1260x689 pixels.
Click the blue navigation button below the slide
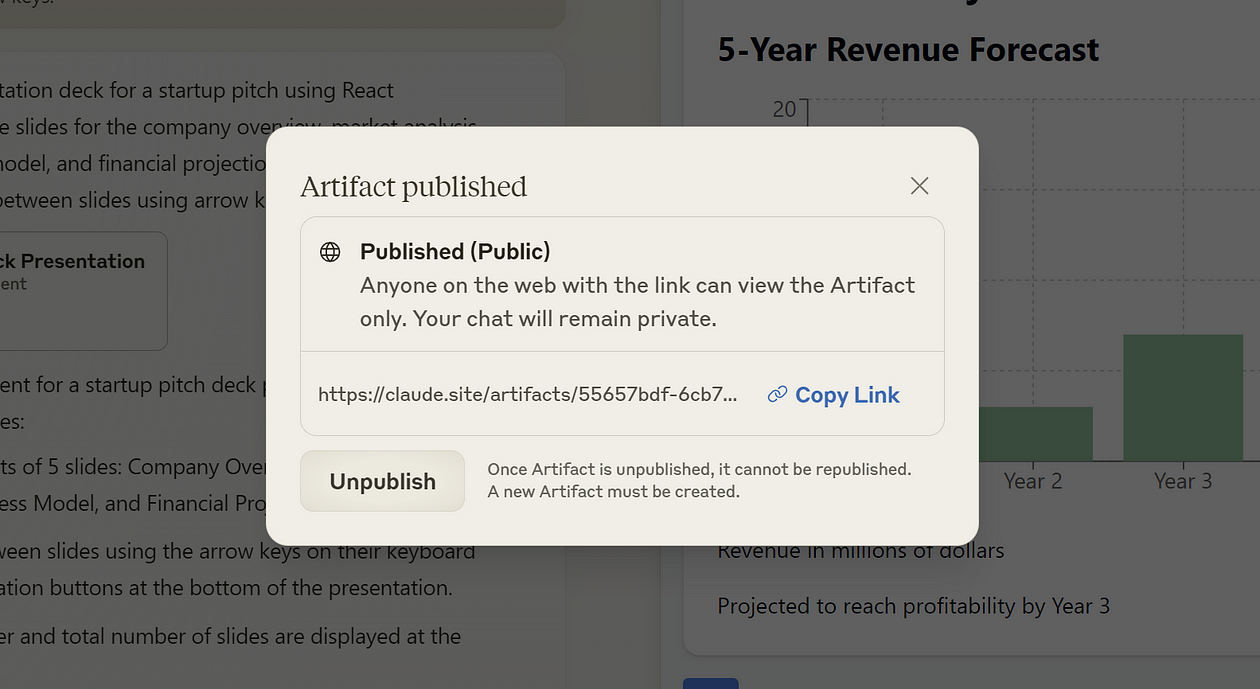[x=710, y=684]
